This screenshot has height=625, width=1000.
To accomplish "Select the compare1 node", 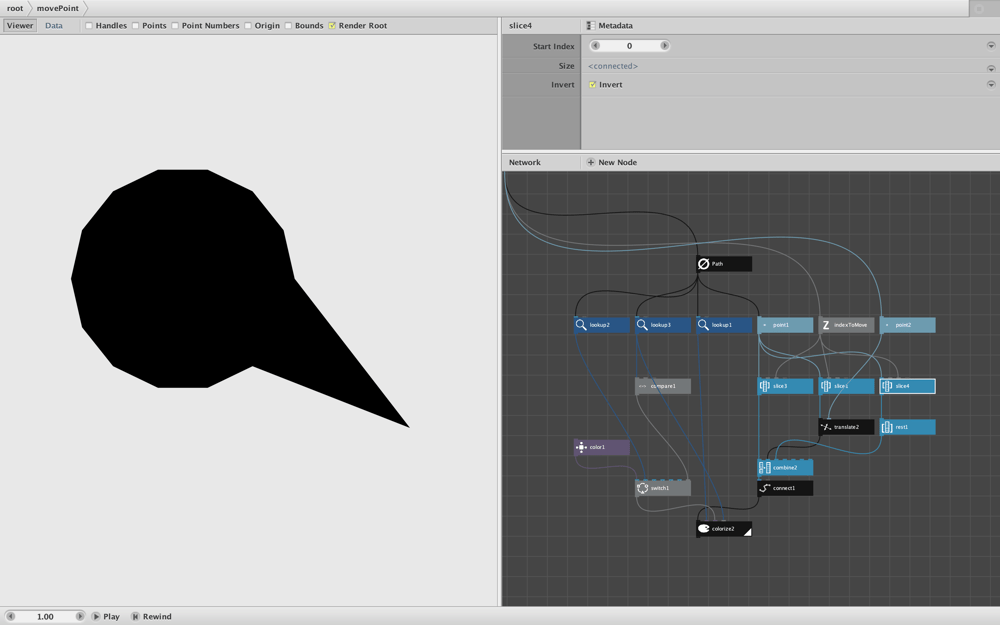I will 663,386.
